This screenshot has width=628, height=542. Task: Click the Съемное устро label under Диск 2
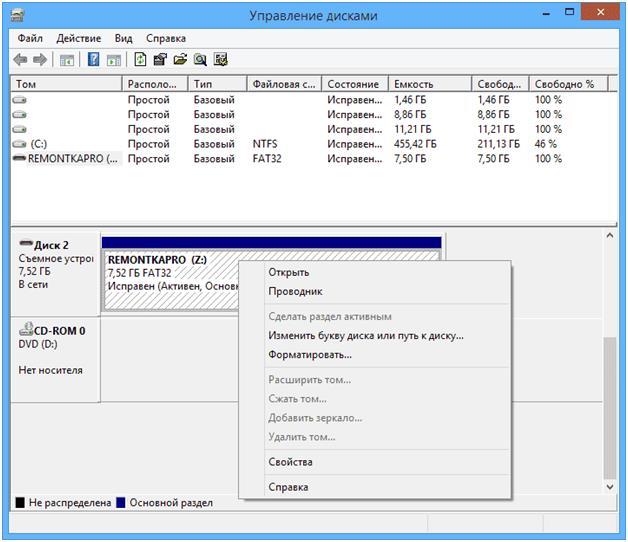click(x=56, y=259)
